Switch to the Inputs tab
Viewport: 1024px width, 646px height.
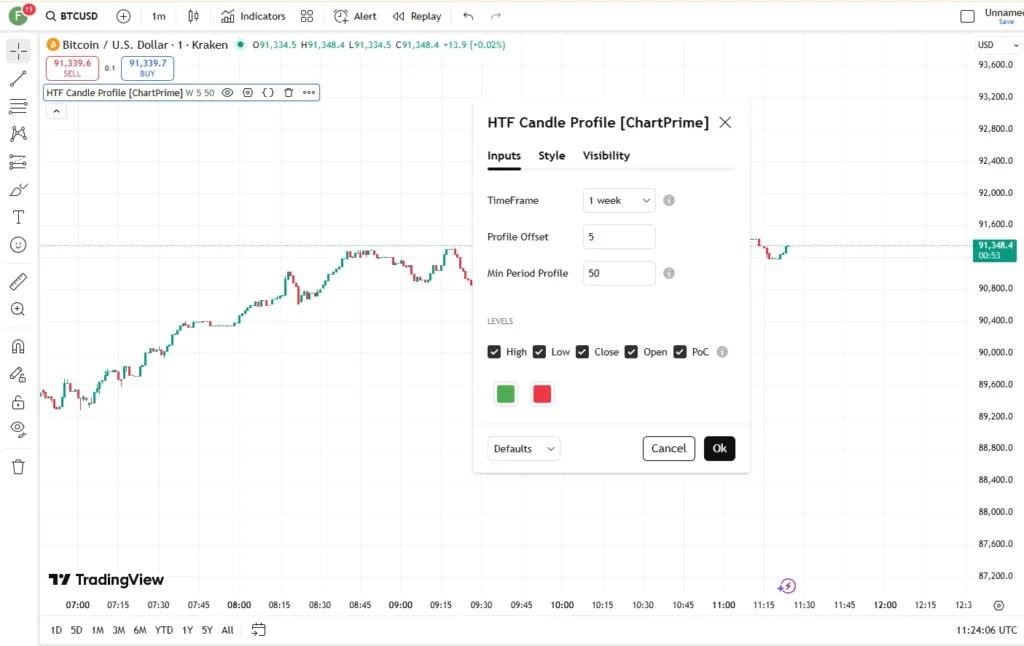504,155
